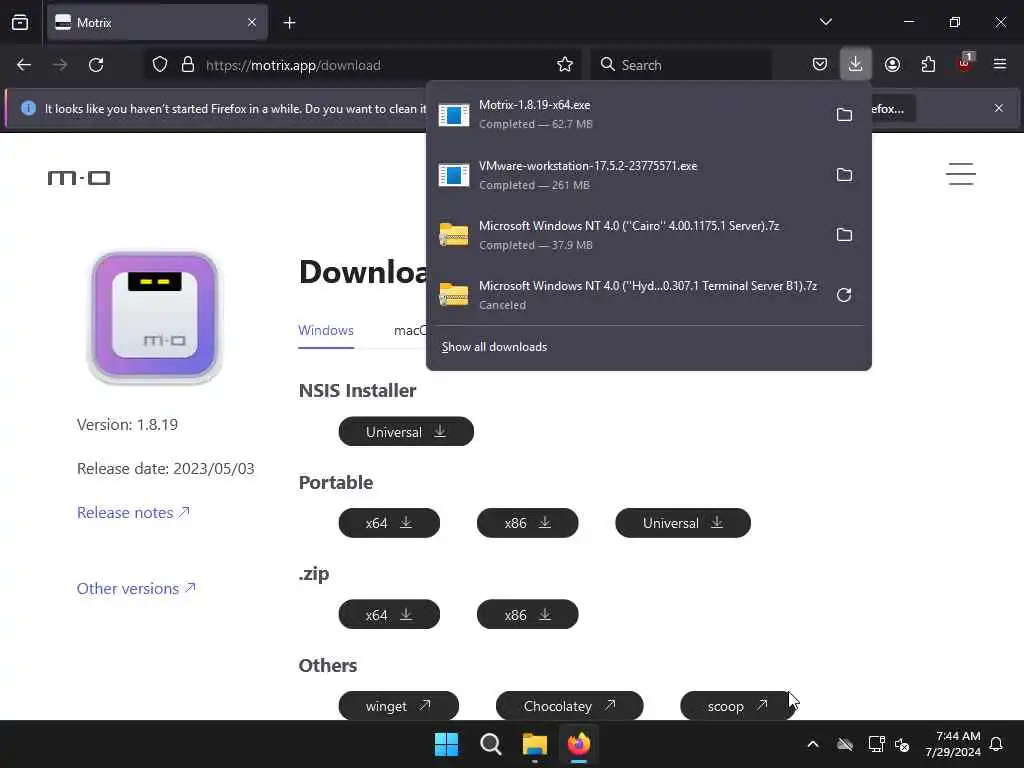Image resolution: width=1024 pixels, height=768 pixels.
Task: Open a new browser tab
Action: [x=289, y=23]
